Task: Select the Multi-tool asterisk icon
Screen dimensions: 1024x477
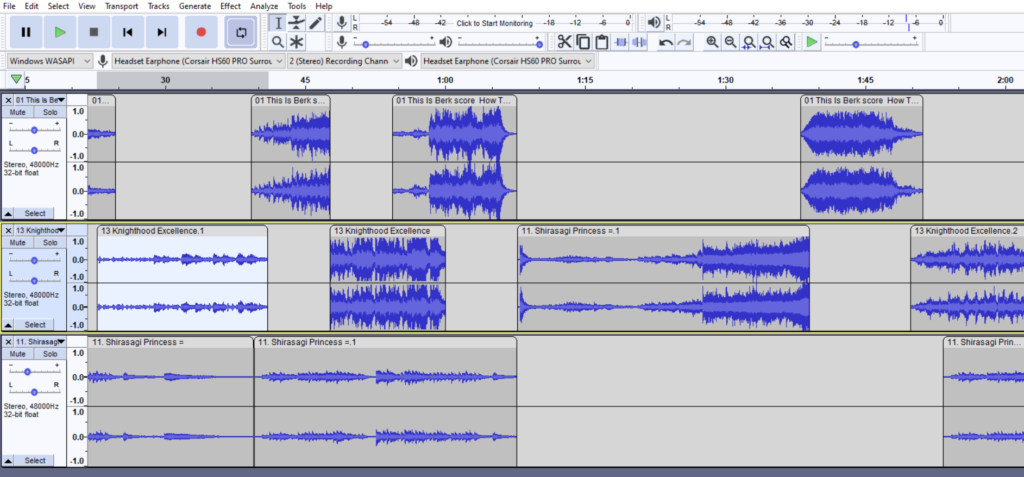Action: [x=296, y=42]
